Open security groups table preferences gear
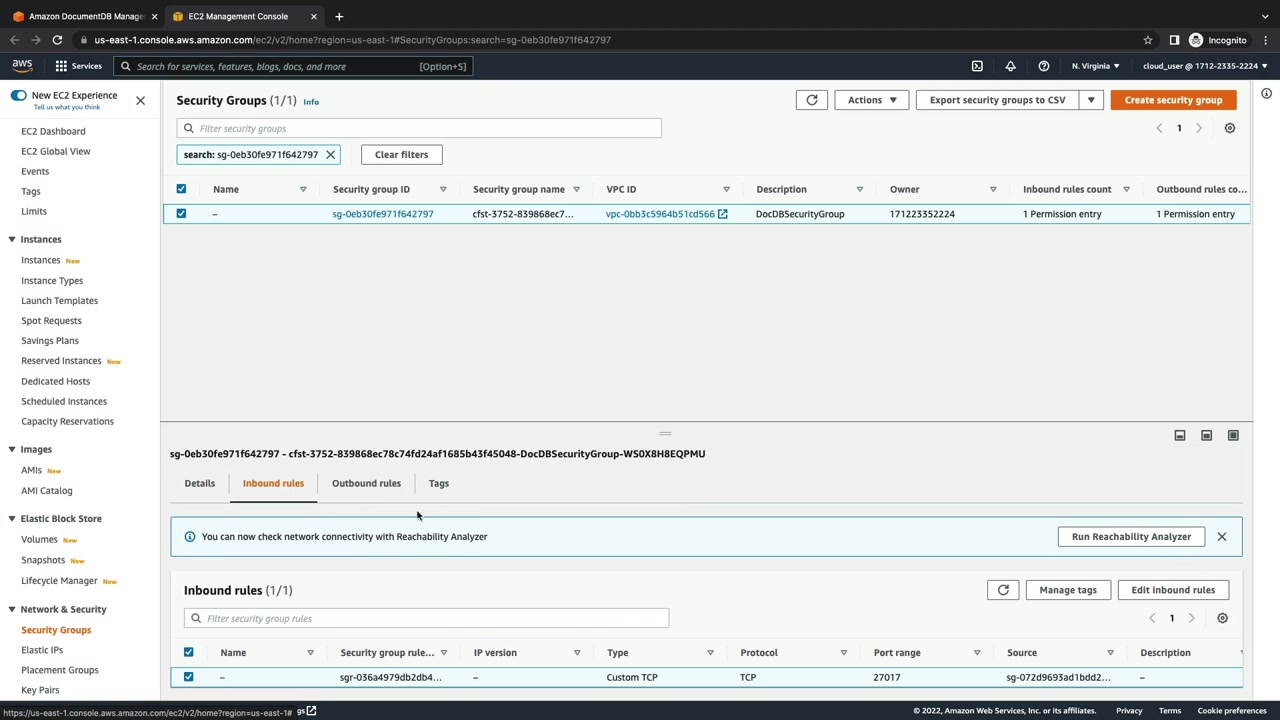This screenshot has width=1280, height=720. 1230,128
